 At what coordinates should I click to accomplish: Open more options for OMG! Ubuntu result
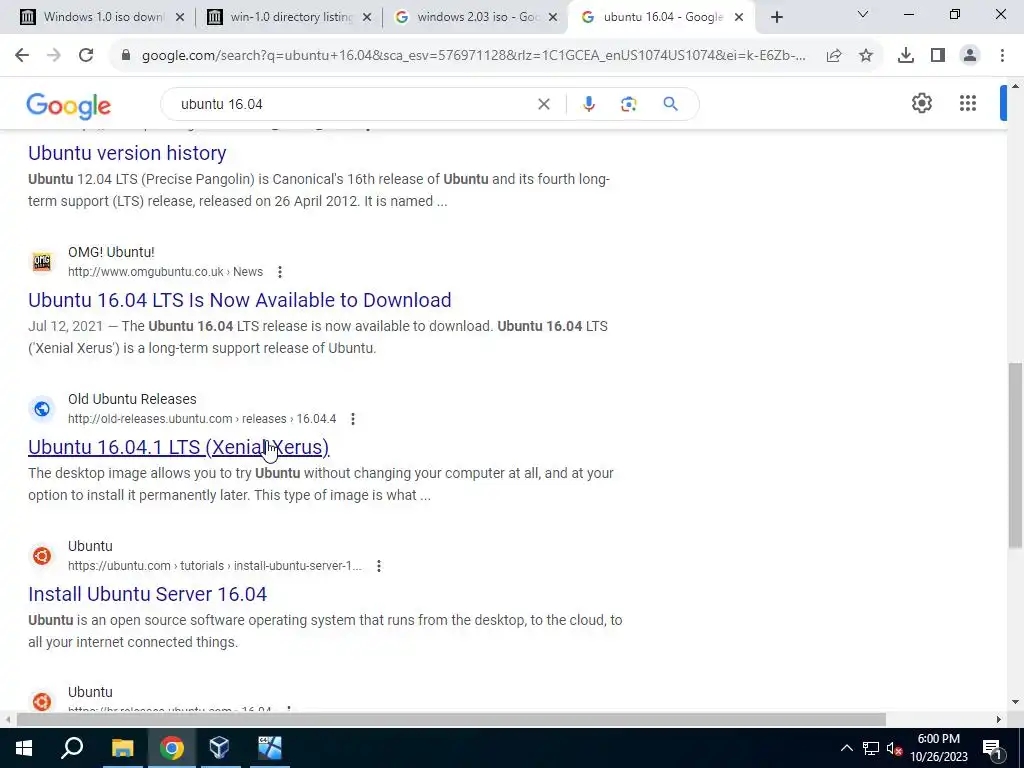[280, 272]
